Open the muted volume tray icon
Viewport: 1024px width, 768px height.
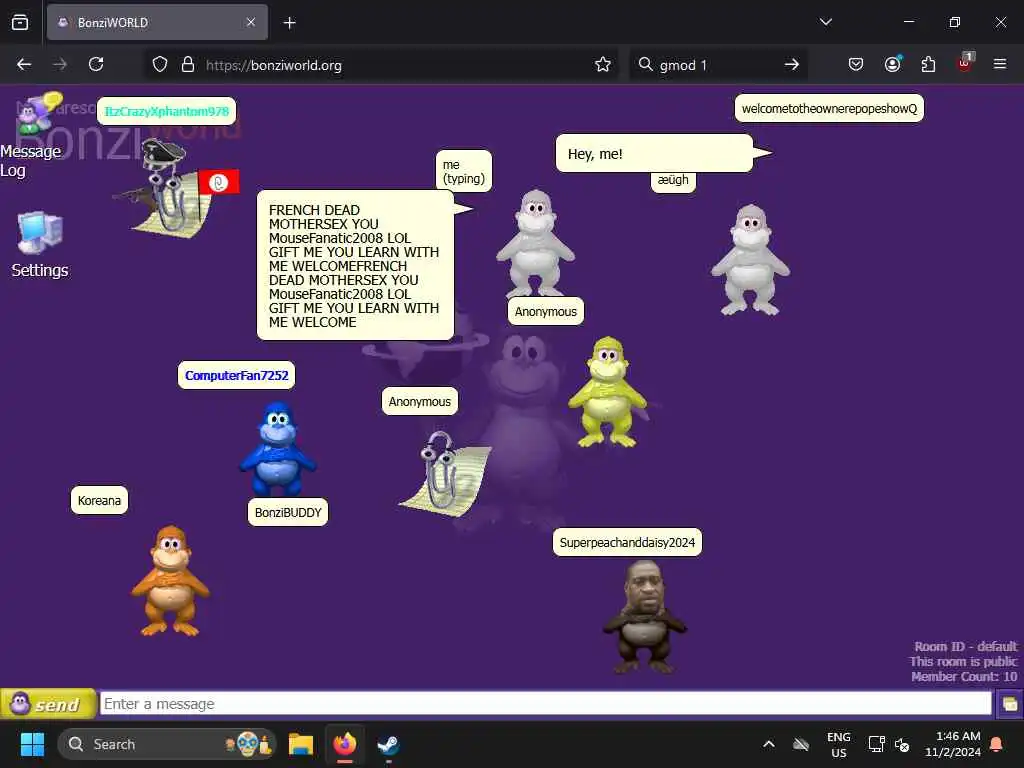pyautogui.click(x=902, y=744)
